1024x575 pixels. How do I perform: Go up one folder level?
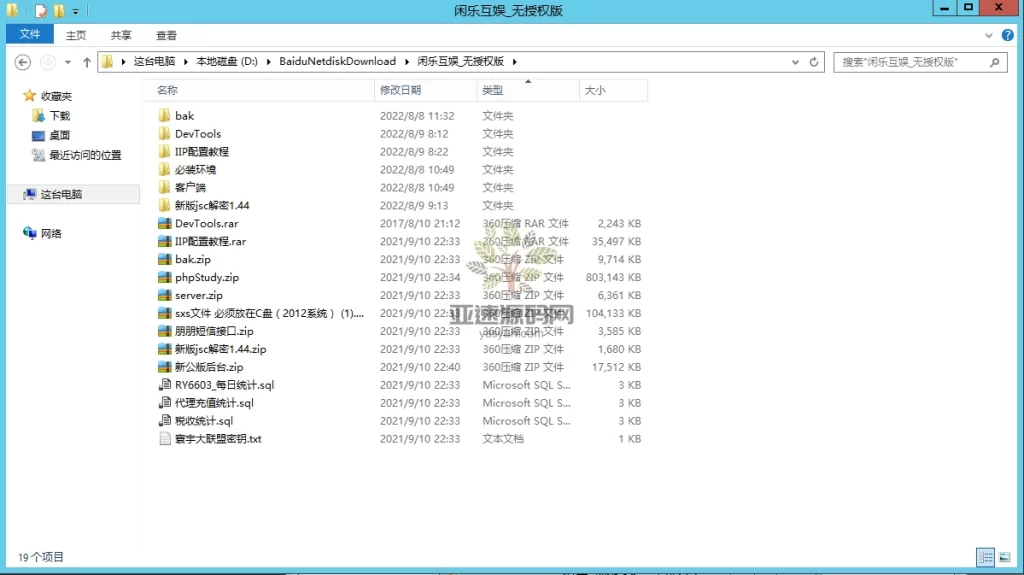(x=87, y=62)
